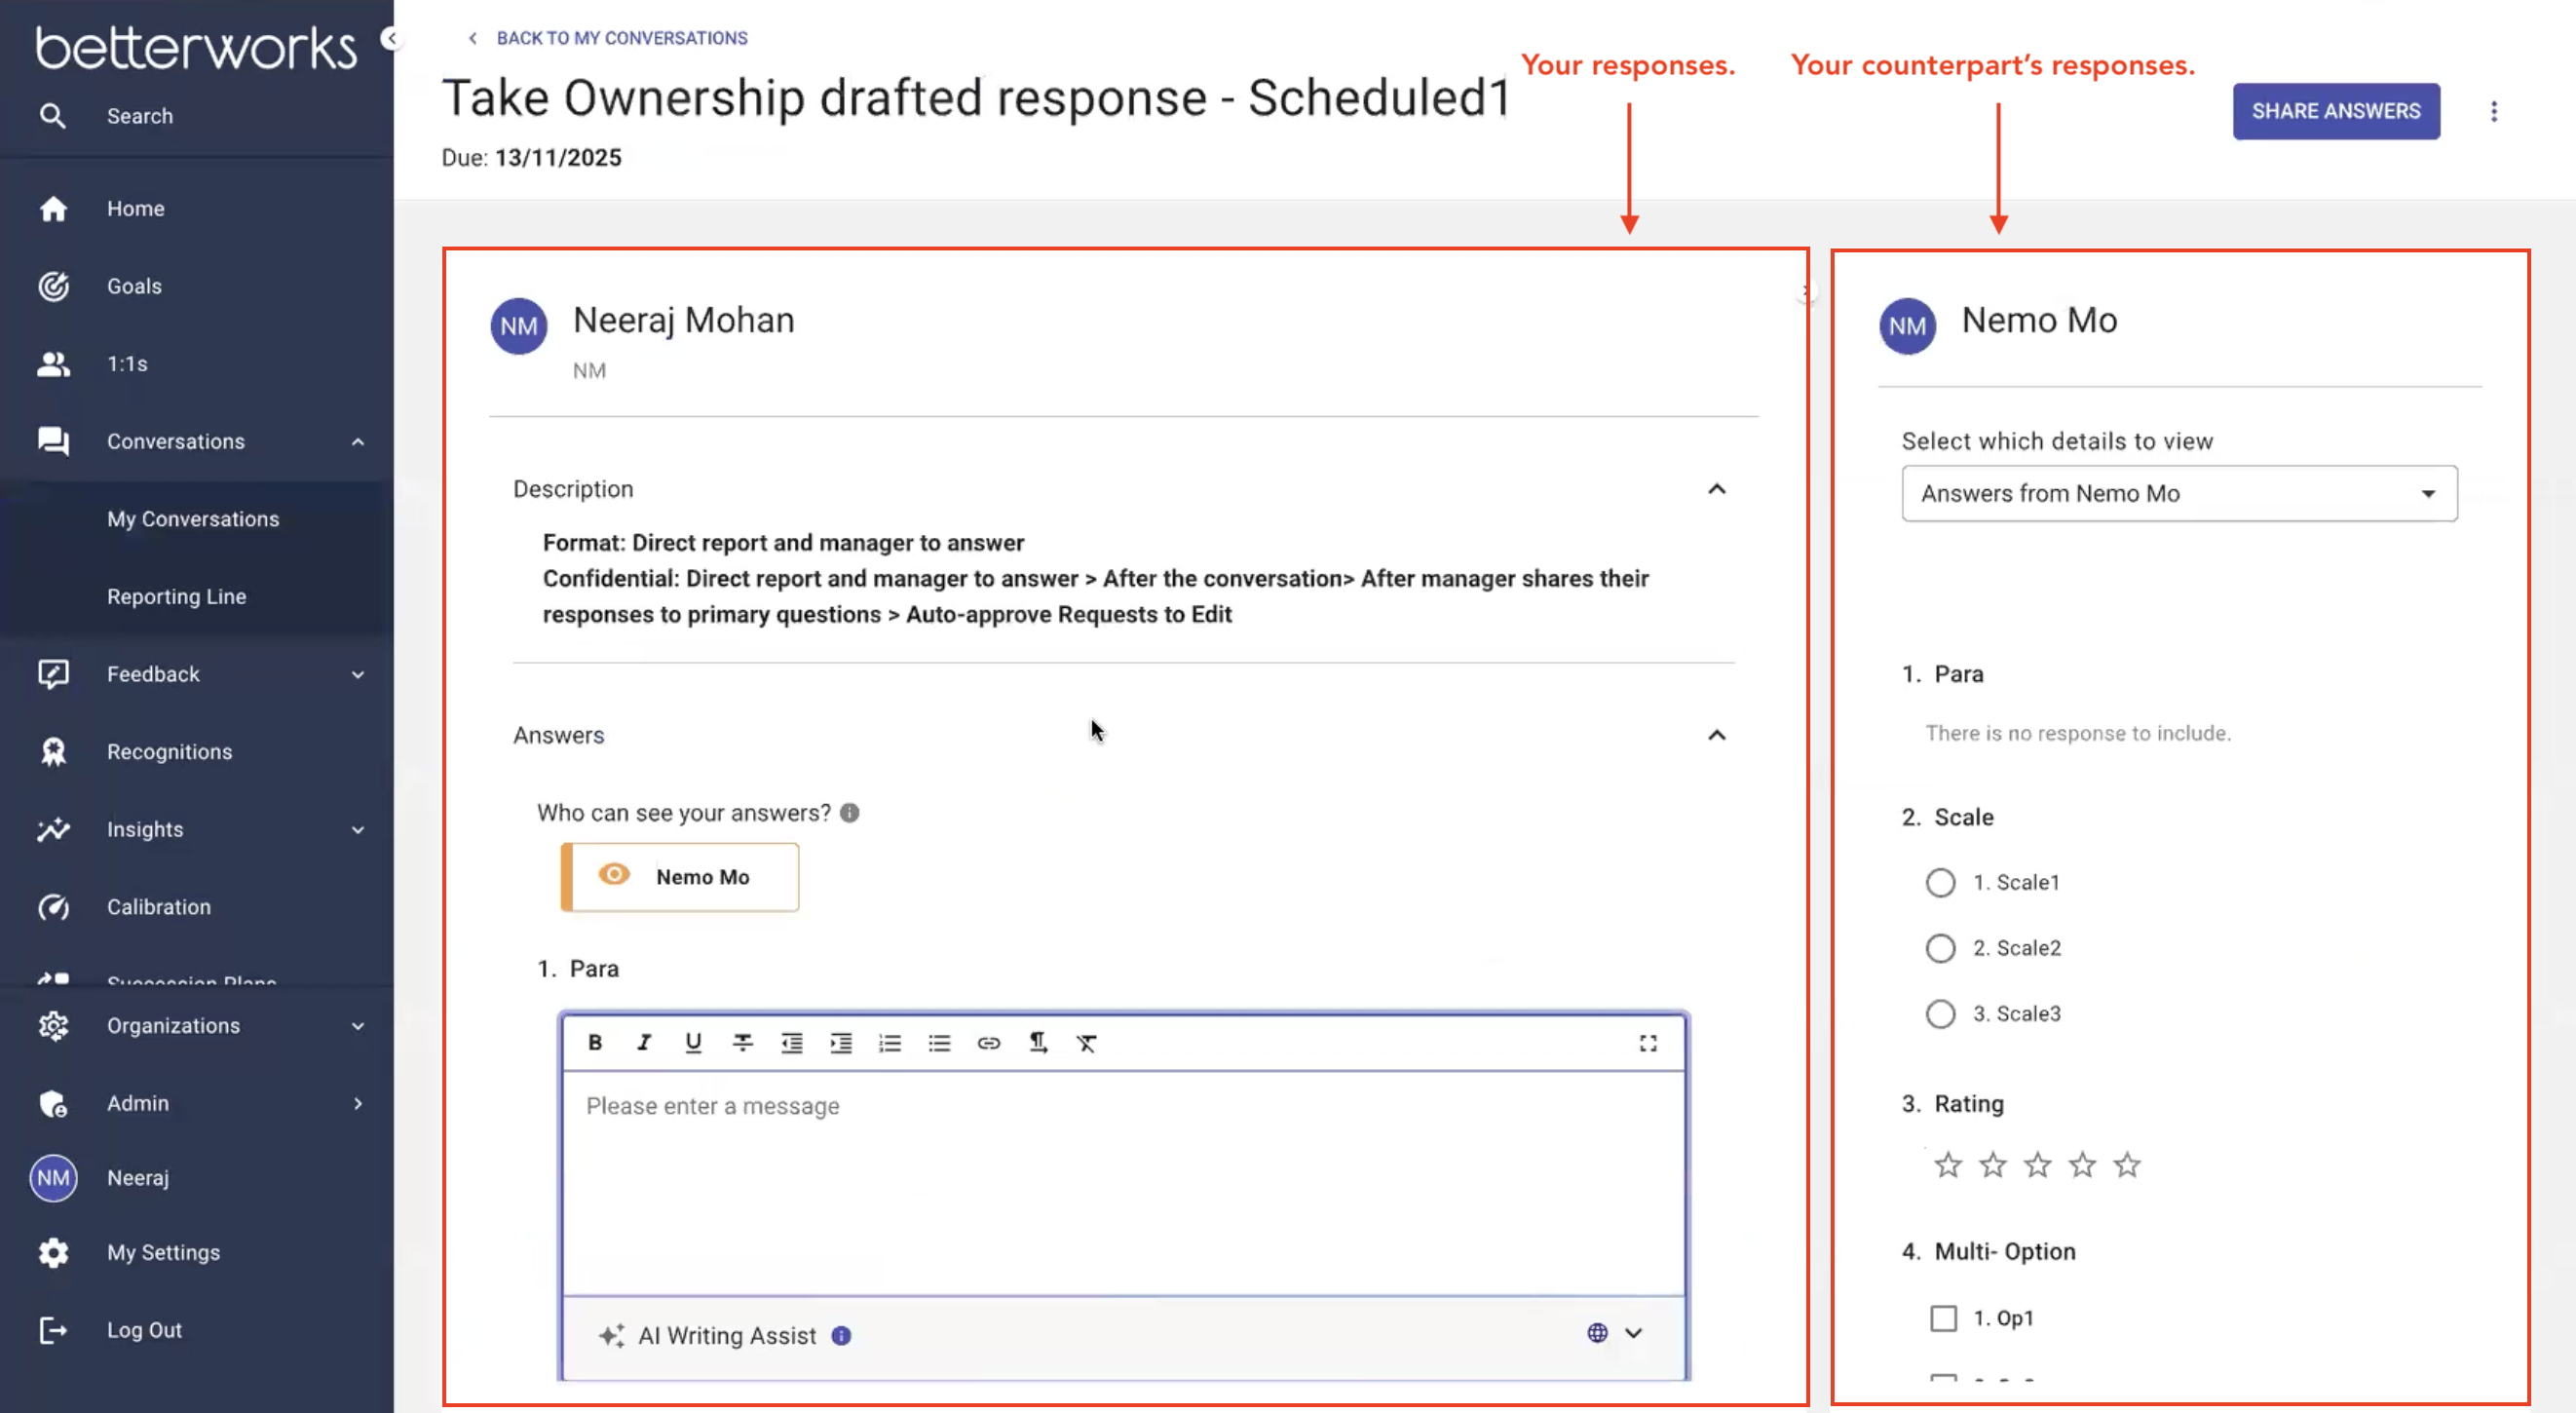Open the Answers from Nemo Mo dropdown
The height and width of the screenshot is (1413, 2576).
(x=2179, y=493)
